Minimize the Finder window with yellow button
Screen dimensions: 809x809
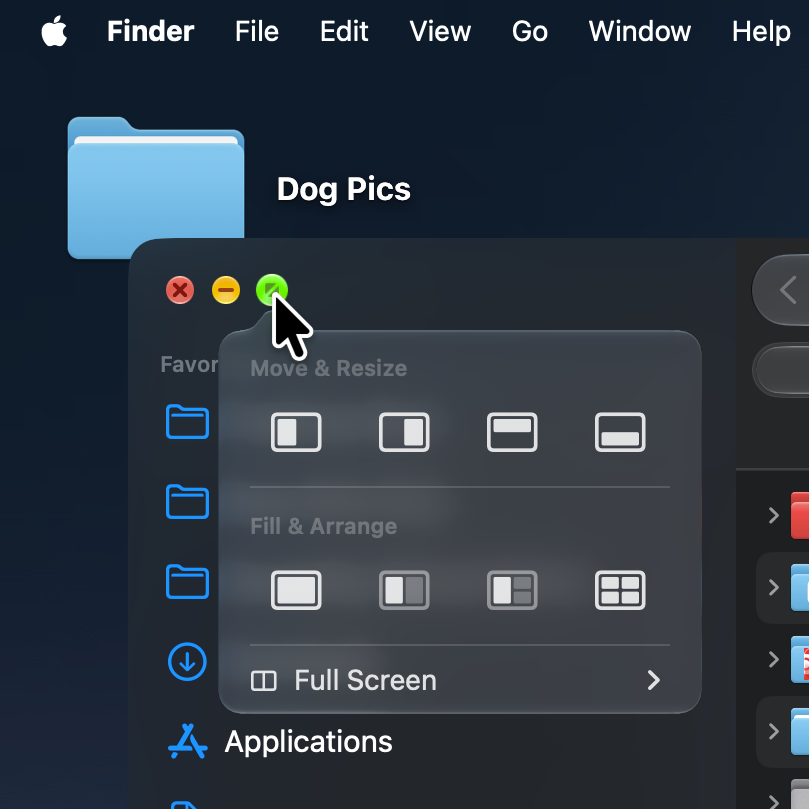(x=226, y=289)
